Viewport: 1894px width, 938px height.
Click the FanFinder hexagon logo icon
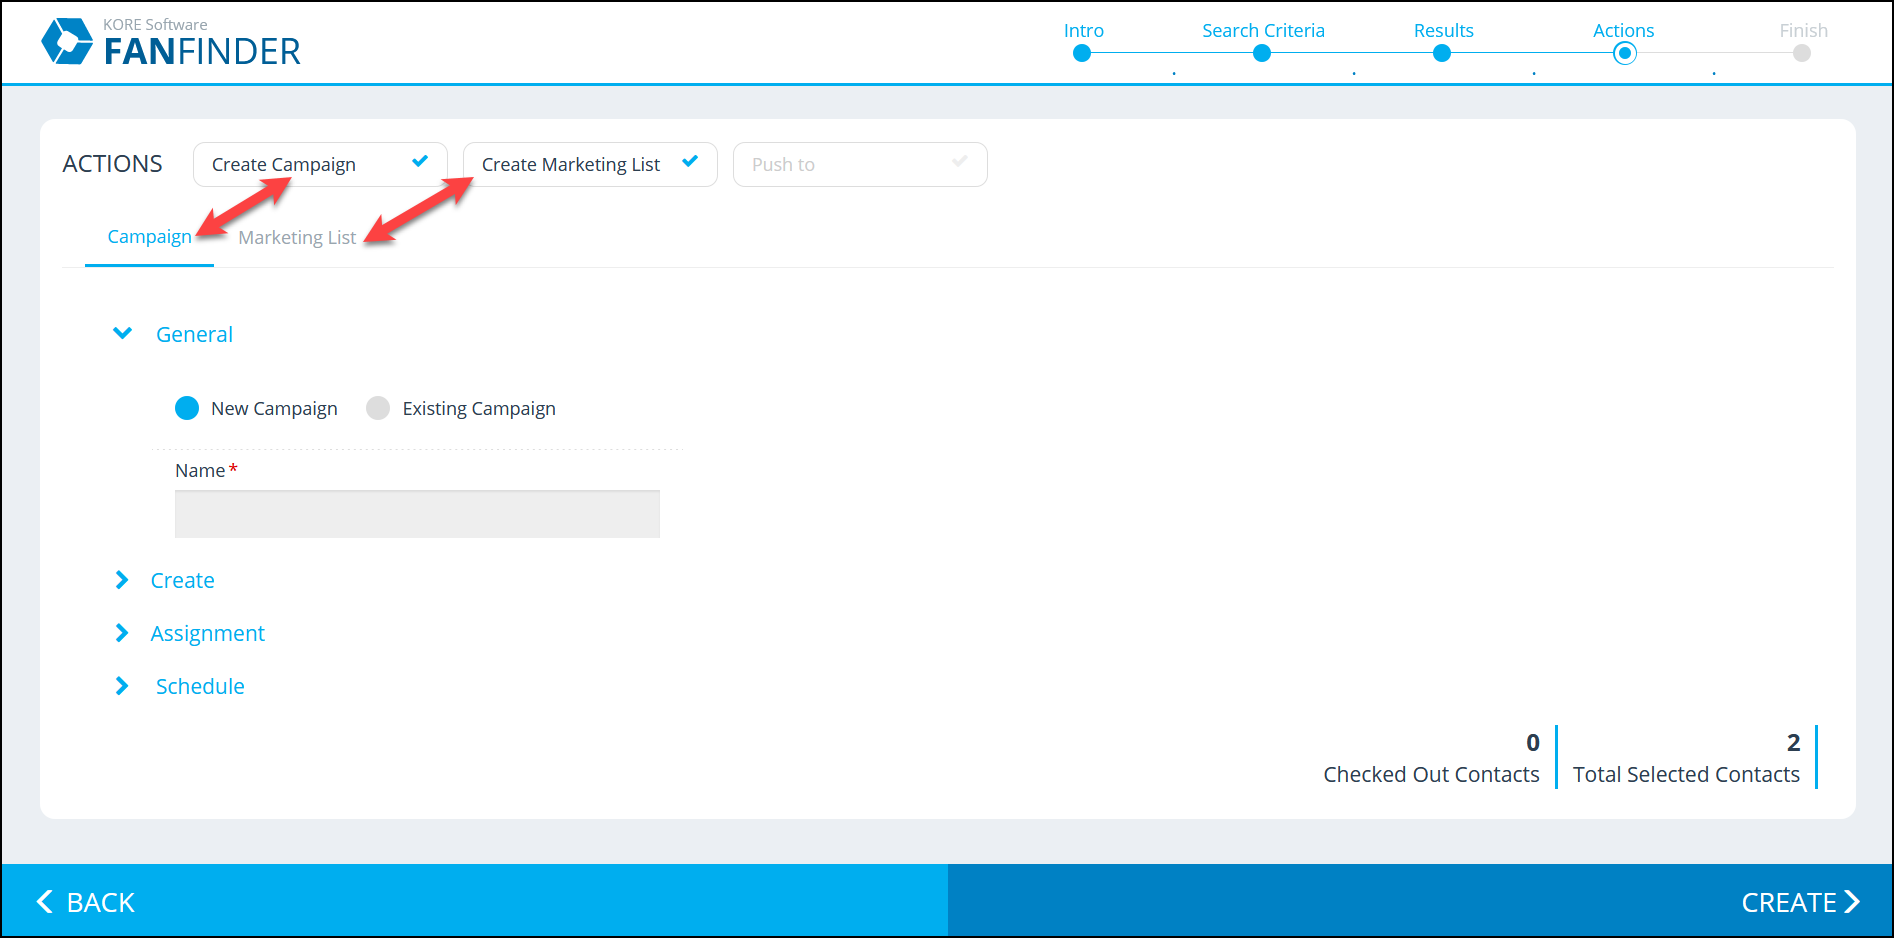coord(67,41)
